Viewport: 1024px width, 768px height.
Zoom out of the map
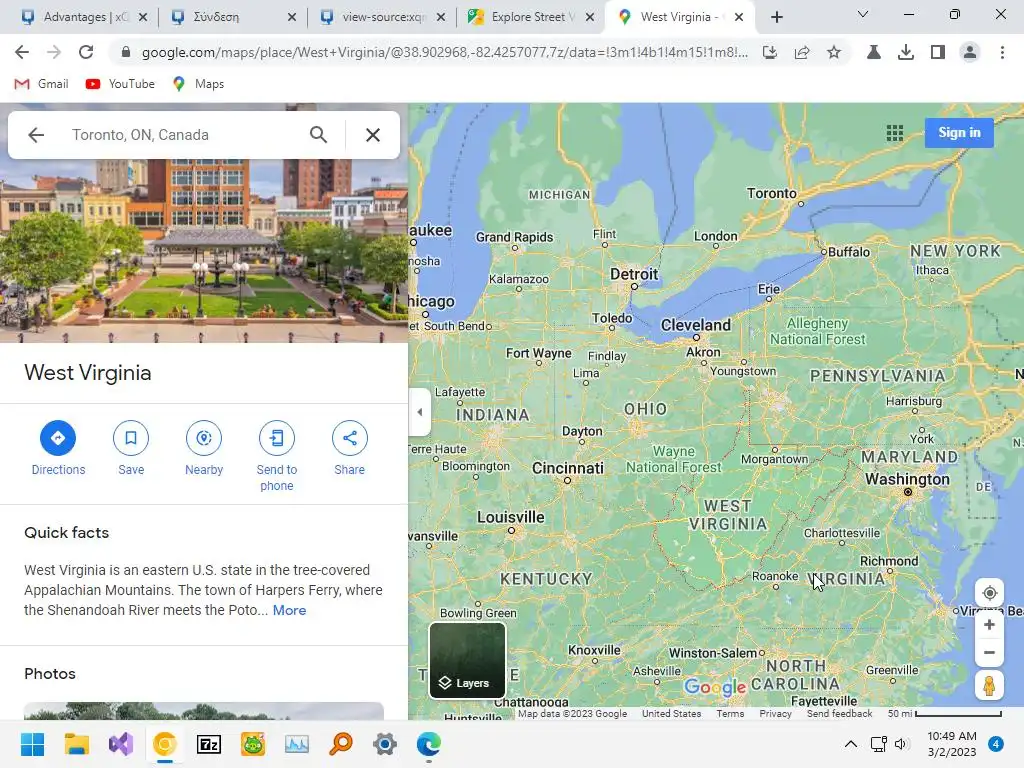989,652
